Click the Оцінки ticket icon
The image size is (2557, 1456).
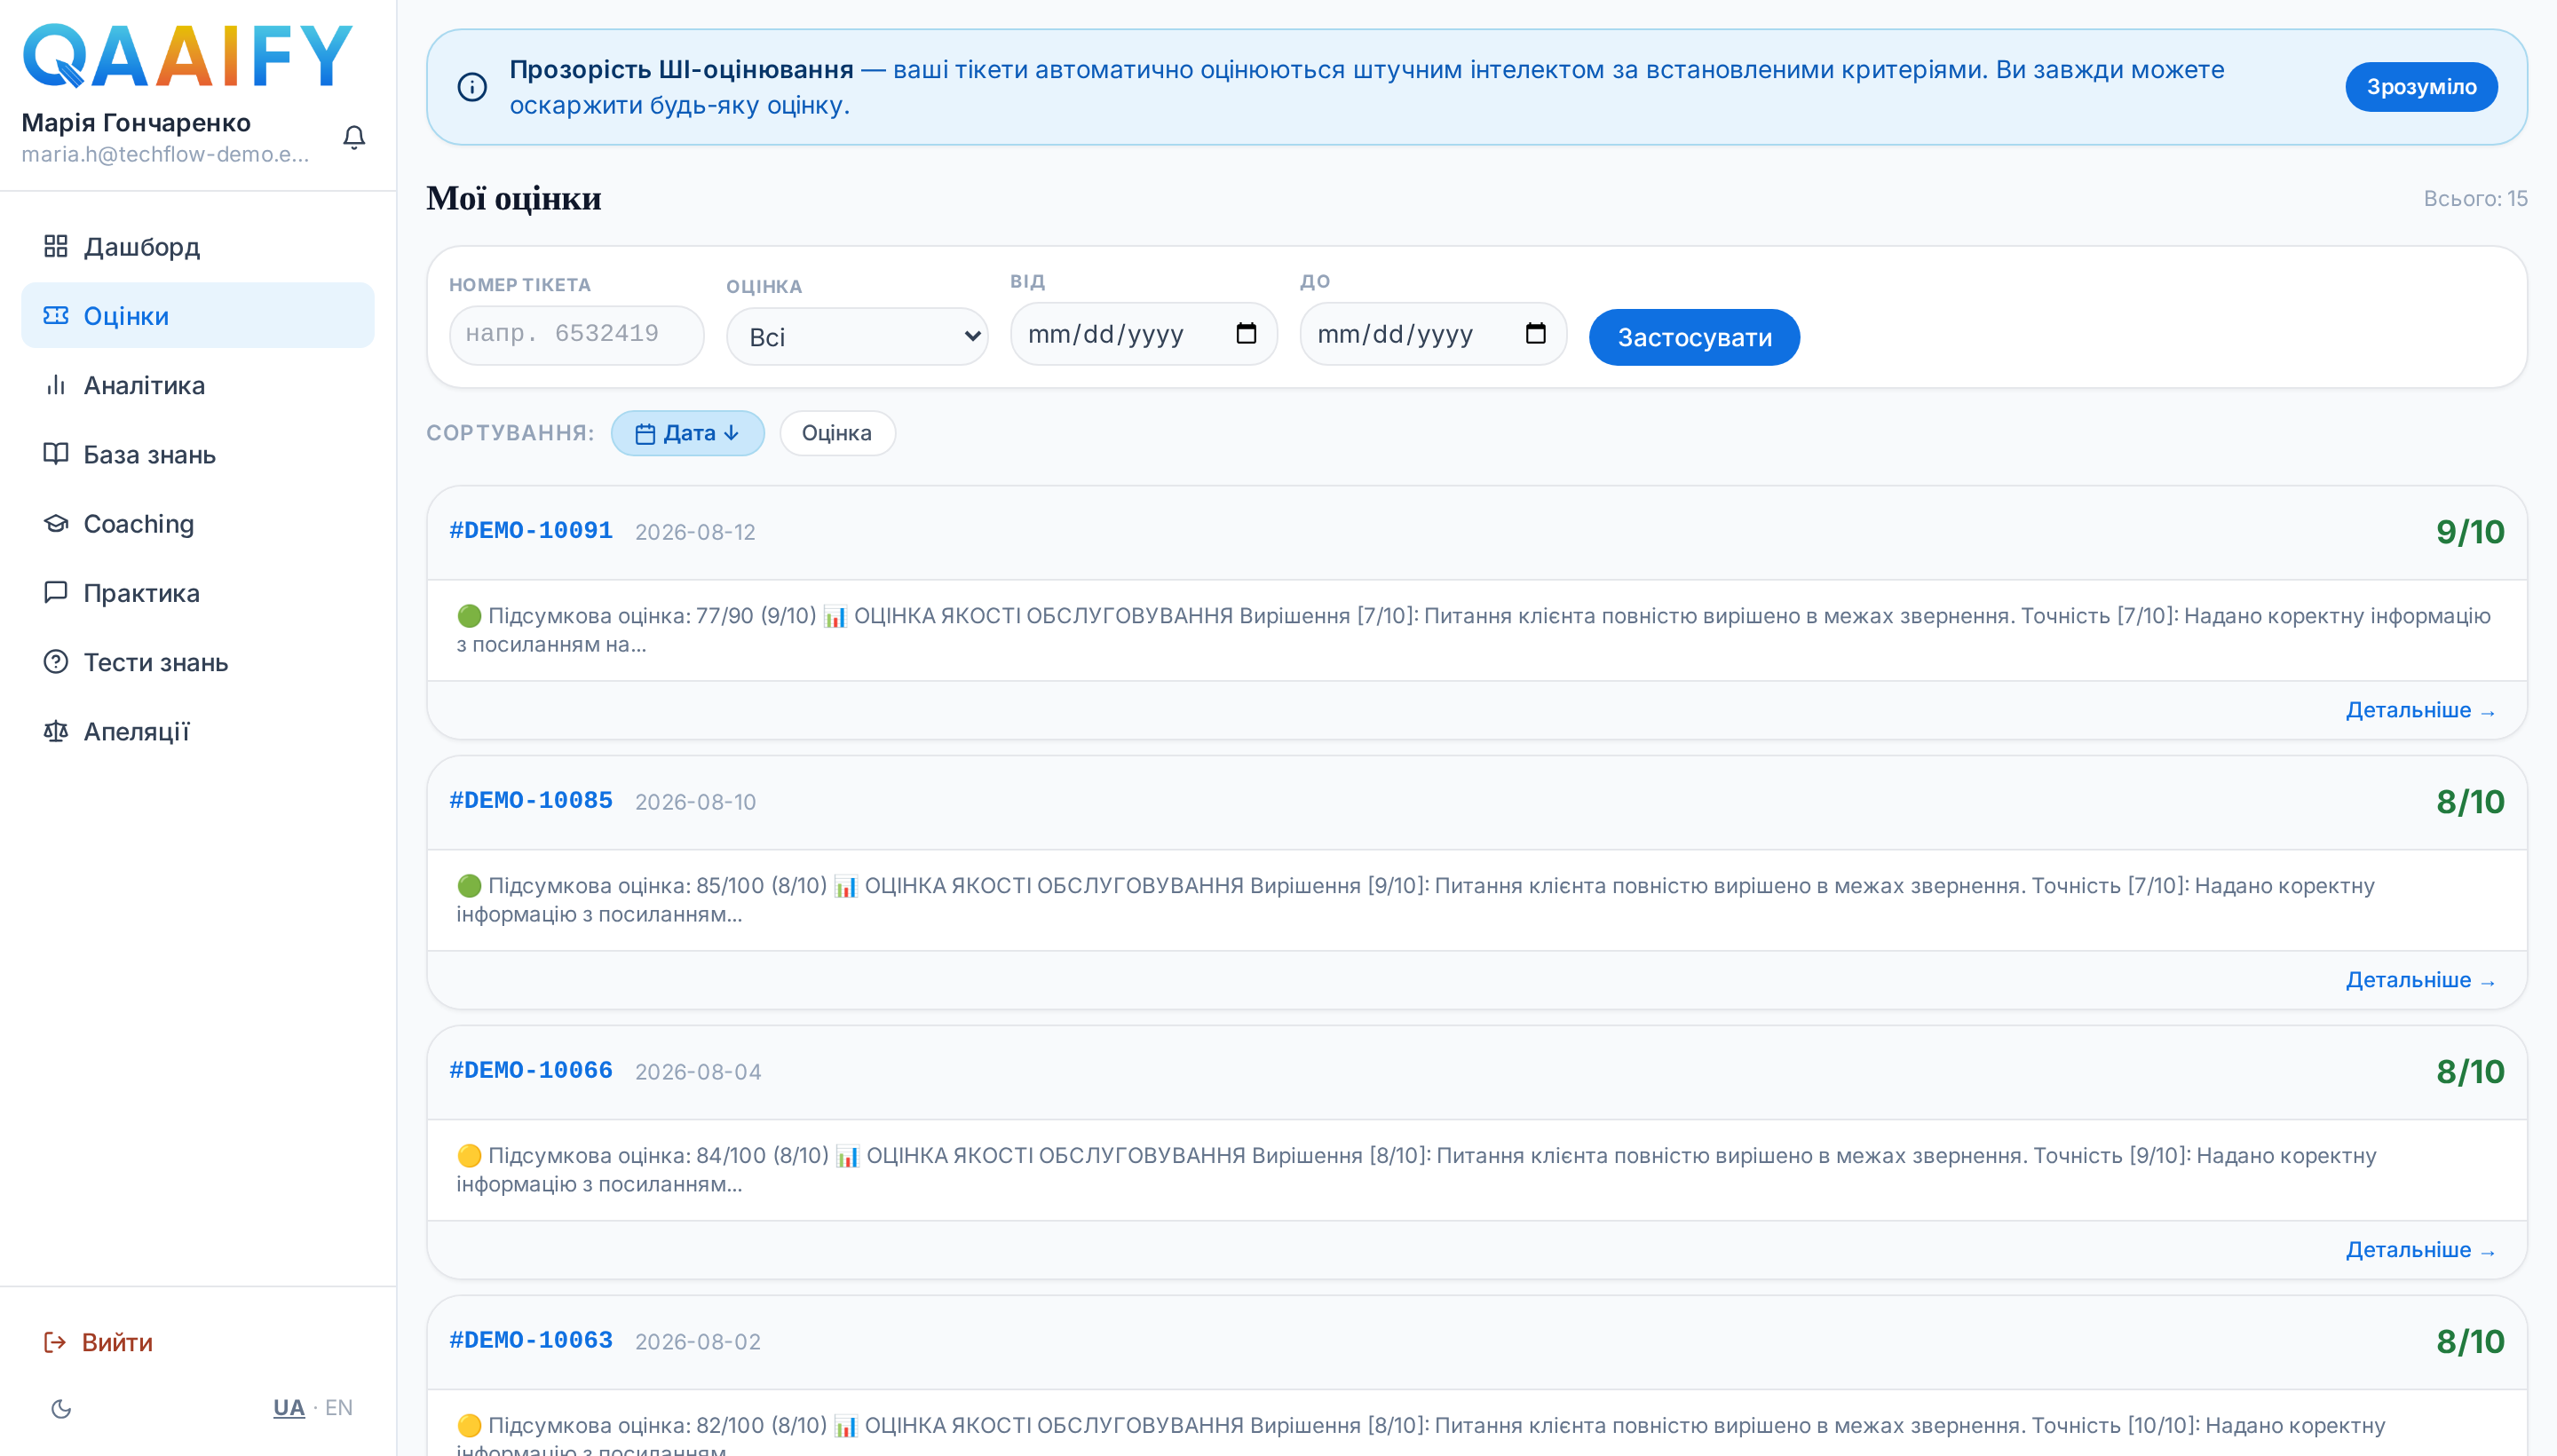(x=56, y=316)
